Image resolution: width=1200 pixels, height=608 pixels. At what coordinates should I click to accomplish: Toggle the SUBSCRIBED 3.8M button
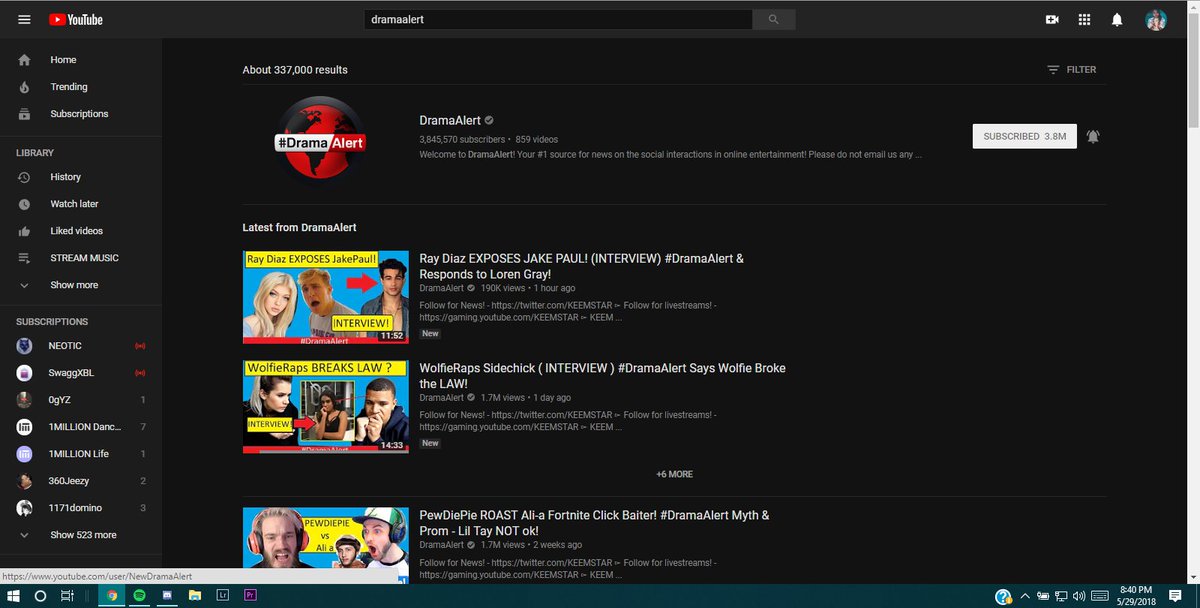click(1025, 136)
